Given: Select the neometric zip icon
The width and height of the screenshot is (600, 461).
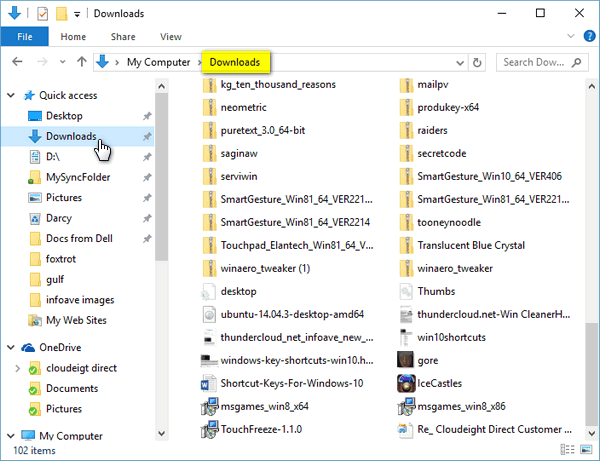Looking at the screenshot, I should [209, 108].
